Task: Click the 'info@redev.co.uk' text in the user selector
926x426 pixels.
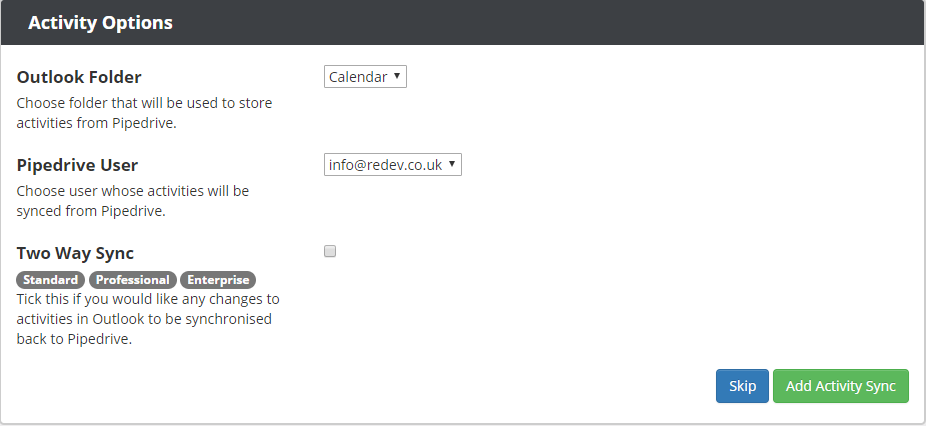Action: [x=385, y=165]
